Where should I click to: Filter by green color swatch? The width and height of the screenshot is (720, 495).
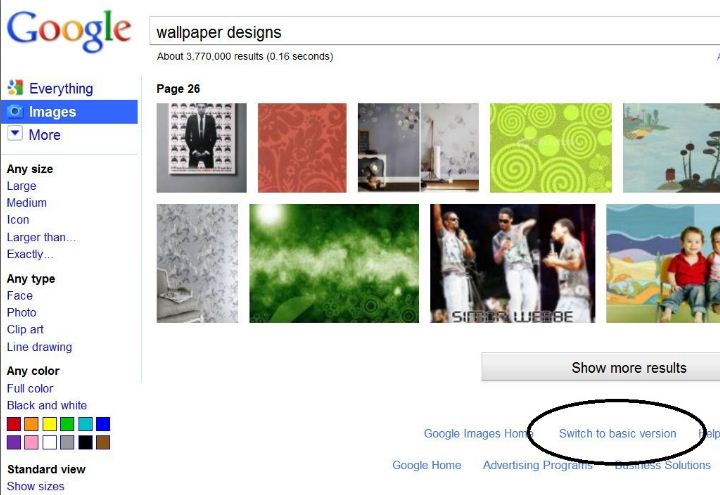pyautogui.click(x=67, y=424)
